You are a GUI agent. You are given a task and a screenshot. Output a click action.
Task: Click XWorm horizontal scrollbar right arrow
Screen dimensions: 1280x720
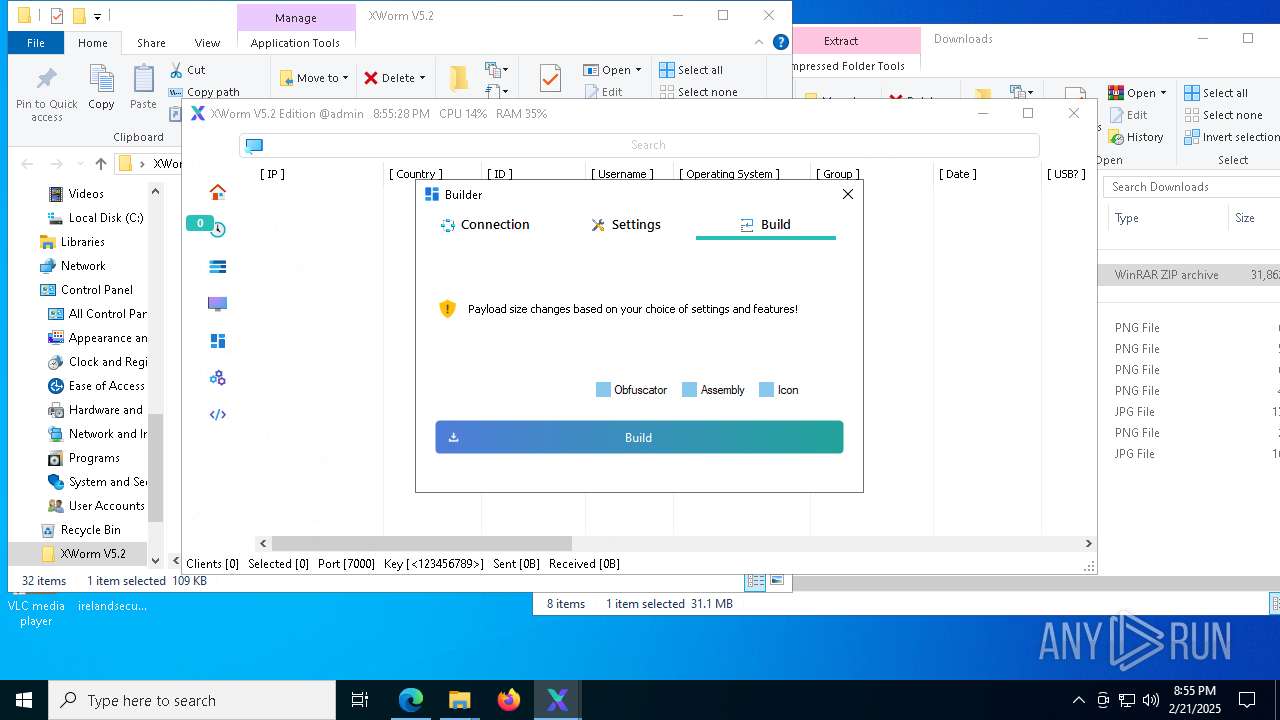point(1088,543)
